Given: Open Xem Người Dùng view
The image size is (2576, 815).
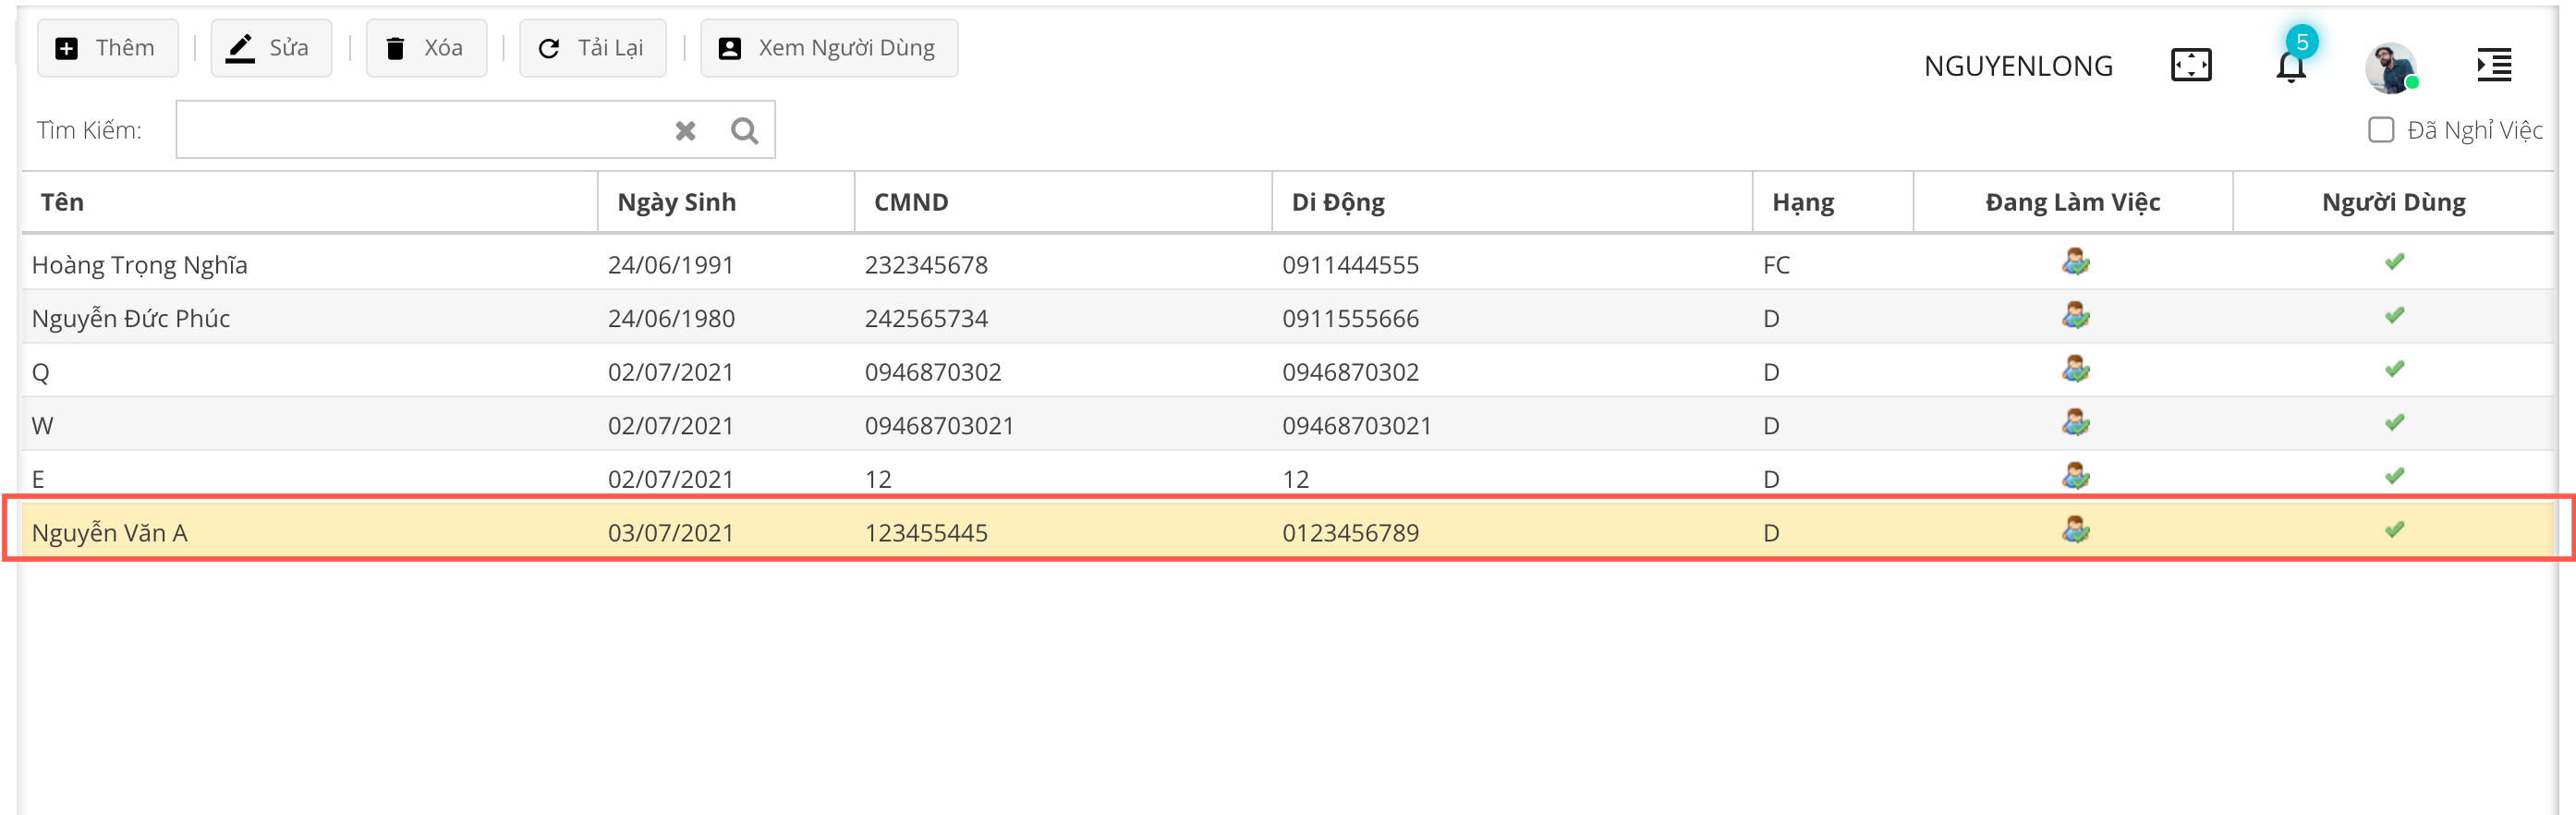Looking at the screenshot, I should pos(828,48).
